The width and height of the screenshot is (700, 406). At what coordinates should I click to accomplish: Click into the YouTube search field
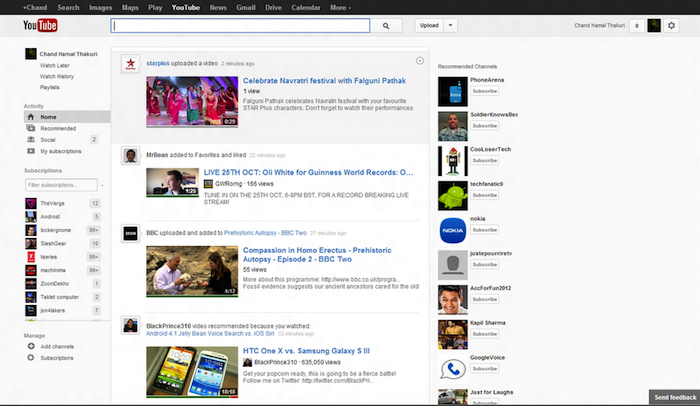(x=240, y=25)
